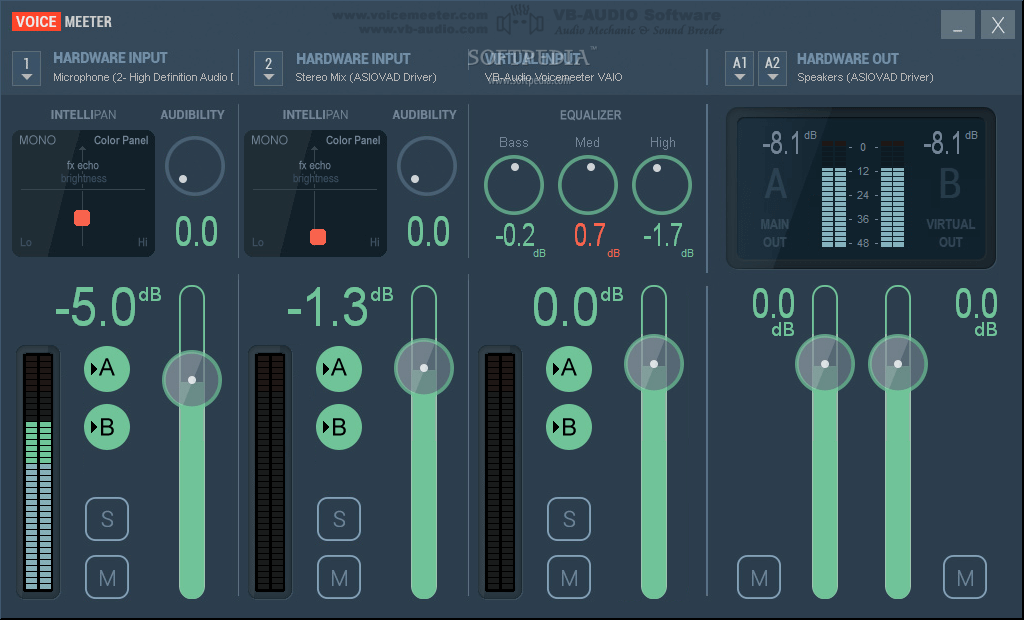Click the -5.0 dB gain fader handle
1024x620 pixels.
tap(192, 379)
